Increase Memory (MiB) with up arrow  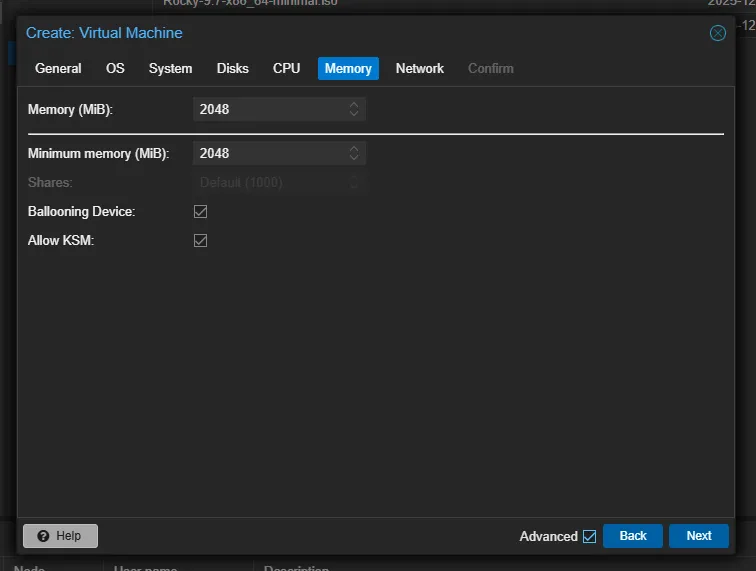point(353,104)
